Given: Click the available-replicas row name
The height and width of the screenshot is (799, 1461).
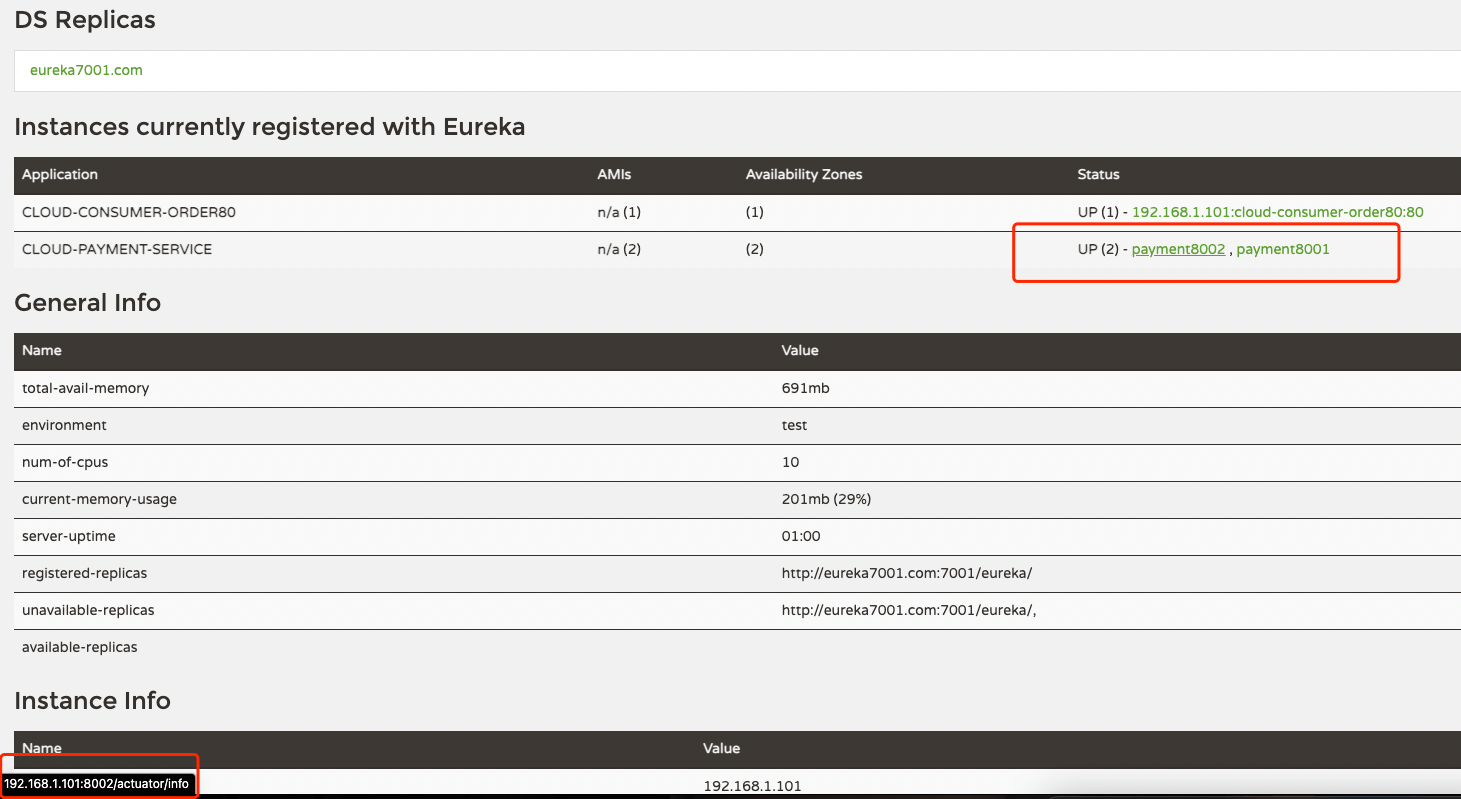Looking at the screenshot, I should (80, 647).
